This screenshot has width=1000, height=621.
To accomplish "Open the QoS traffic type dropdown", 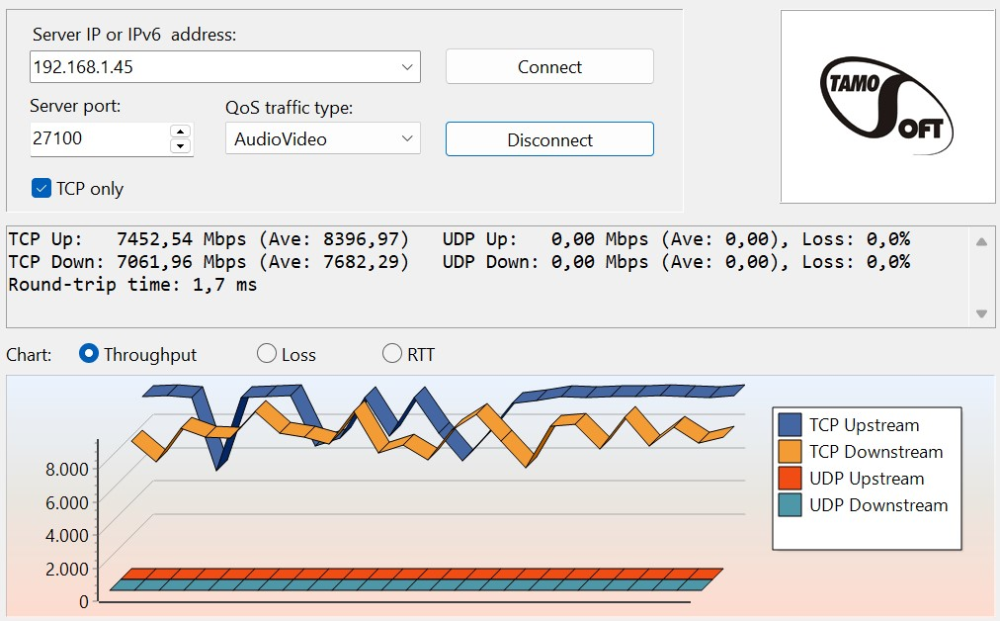I will (407, 139).
